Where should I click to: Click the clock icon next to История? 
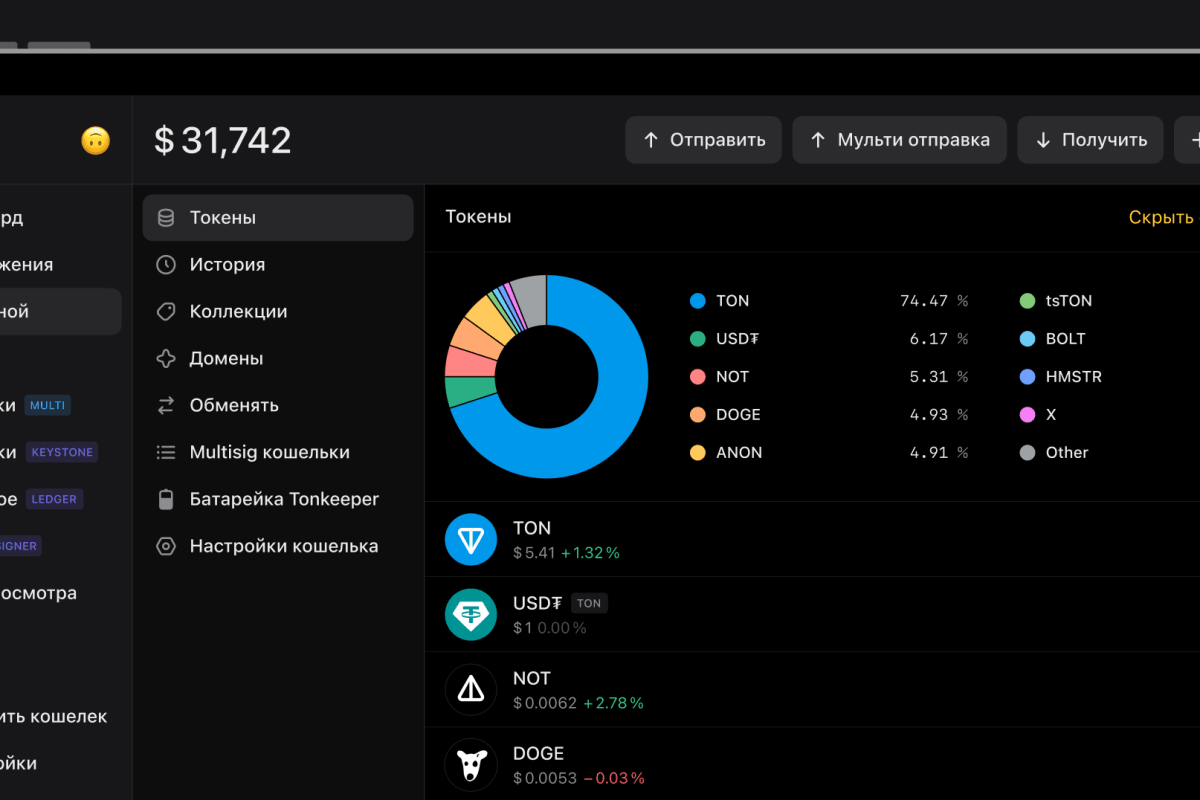165,264
